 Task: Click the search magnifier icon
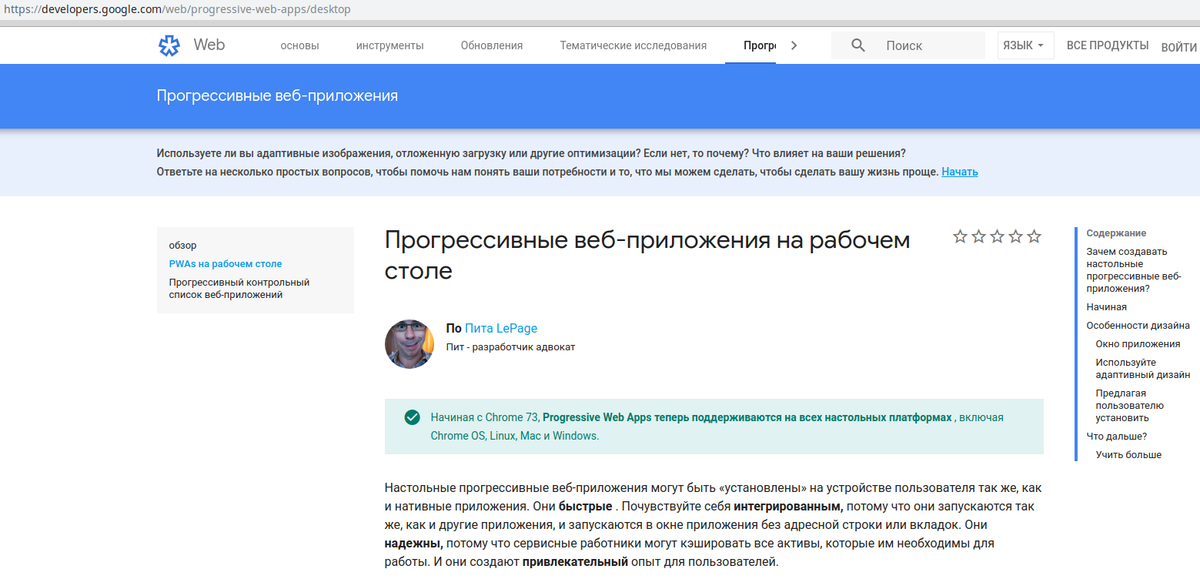tap(858, 45)
